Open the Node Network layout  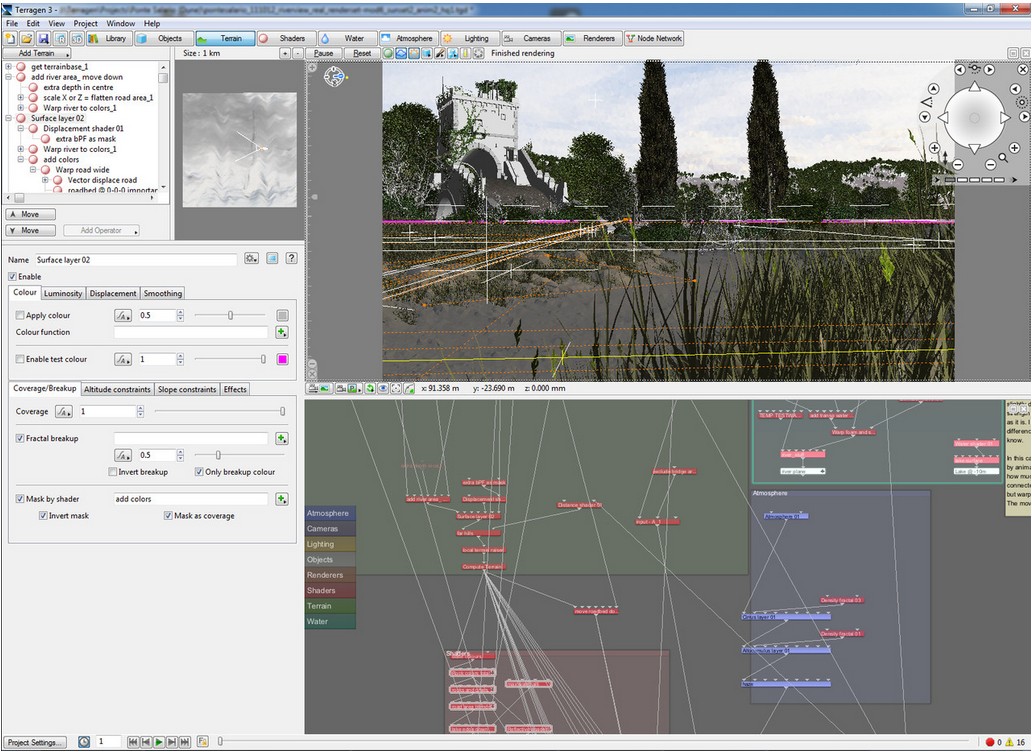pos(654,39)
